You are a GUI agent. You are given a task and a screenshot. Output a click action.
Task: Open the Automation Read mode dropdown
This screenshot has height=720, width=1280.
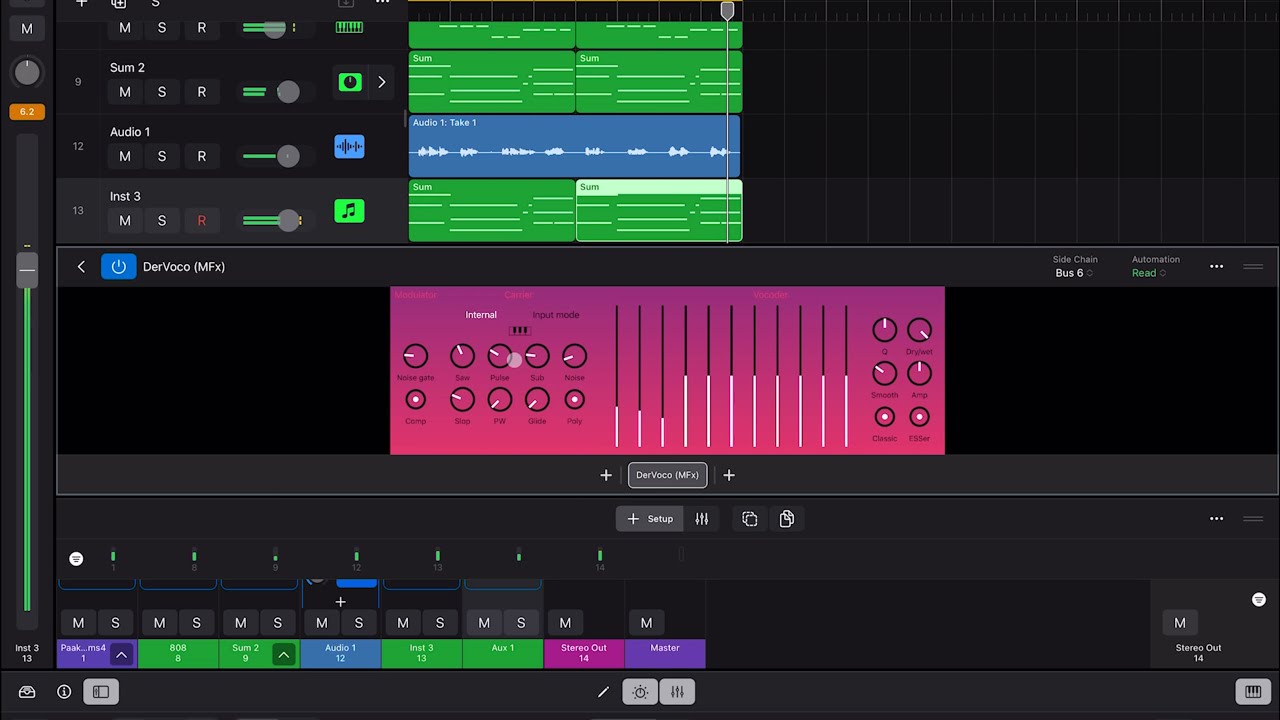coord(1150,273)
